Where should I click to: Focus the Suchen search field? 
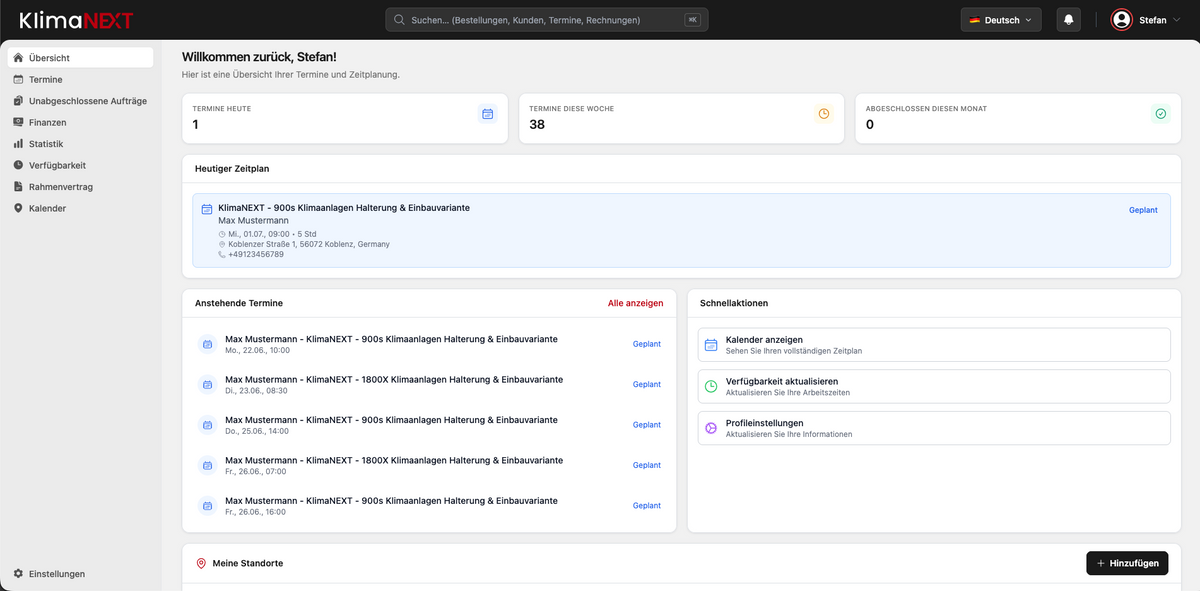click(547, 20)
